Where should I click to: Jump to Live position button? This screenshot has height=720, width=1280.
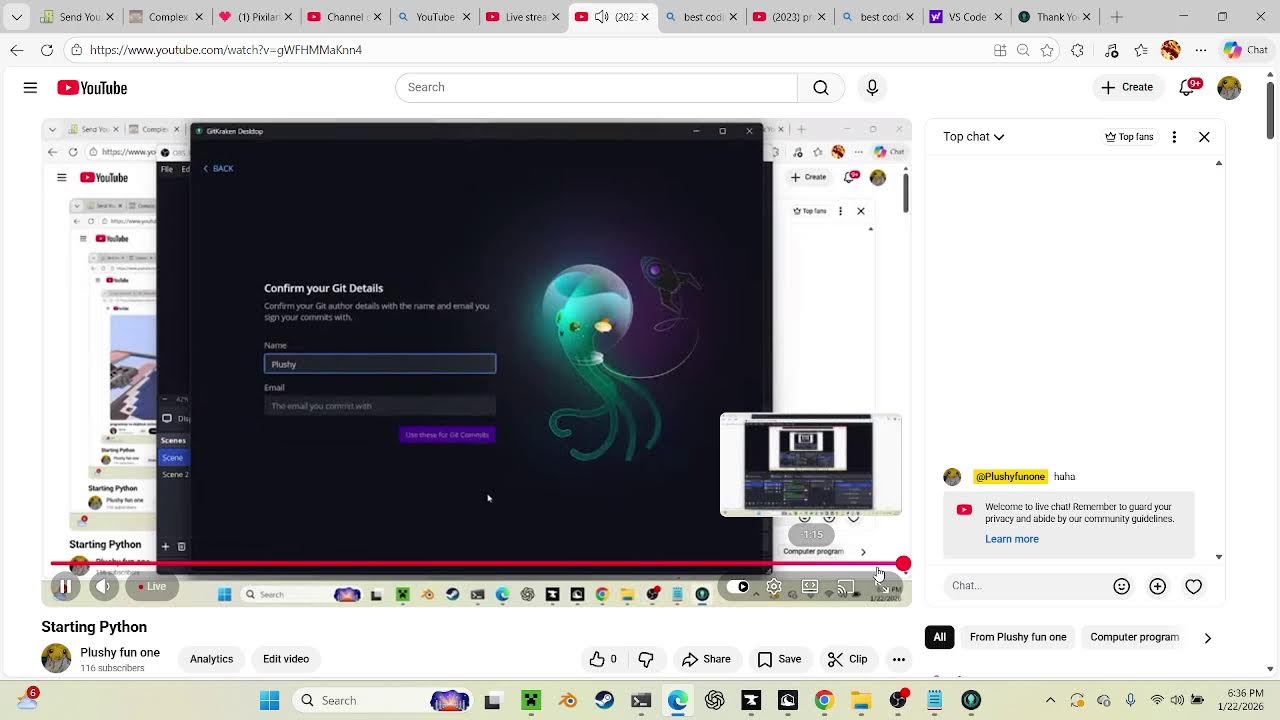153,587
